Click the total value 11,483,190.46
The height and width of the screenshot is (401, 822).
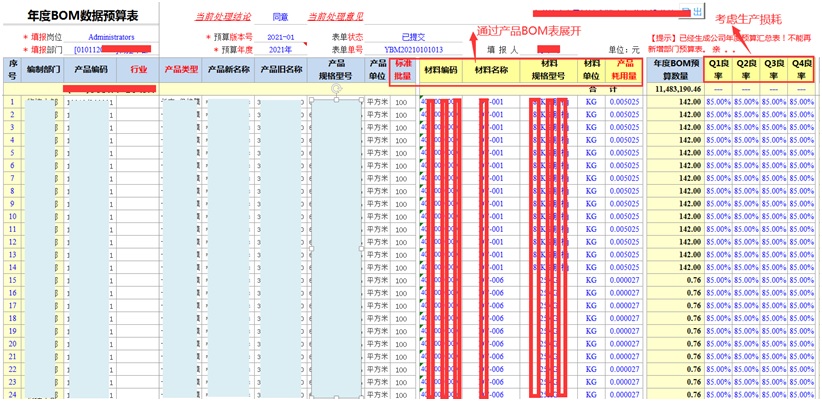pyautogui.click(x=678, y=89)
